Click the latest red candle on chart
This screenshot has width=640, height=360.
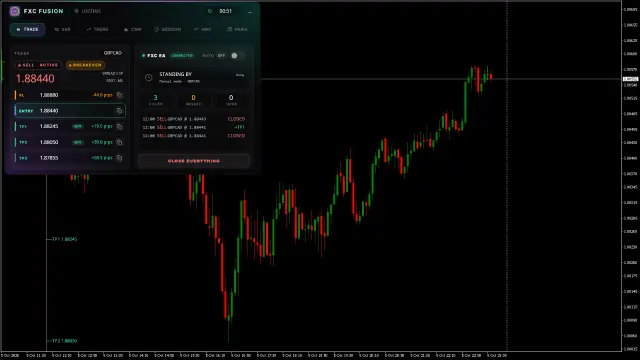pyautogui.click(x=491, y=77)
